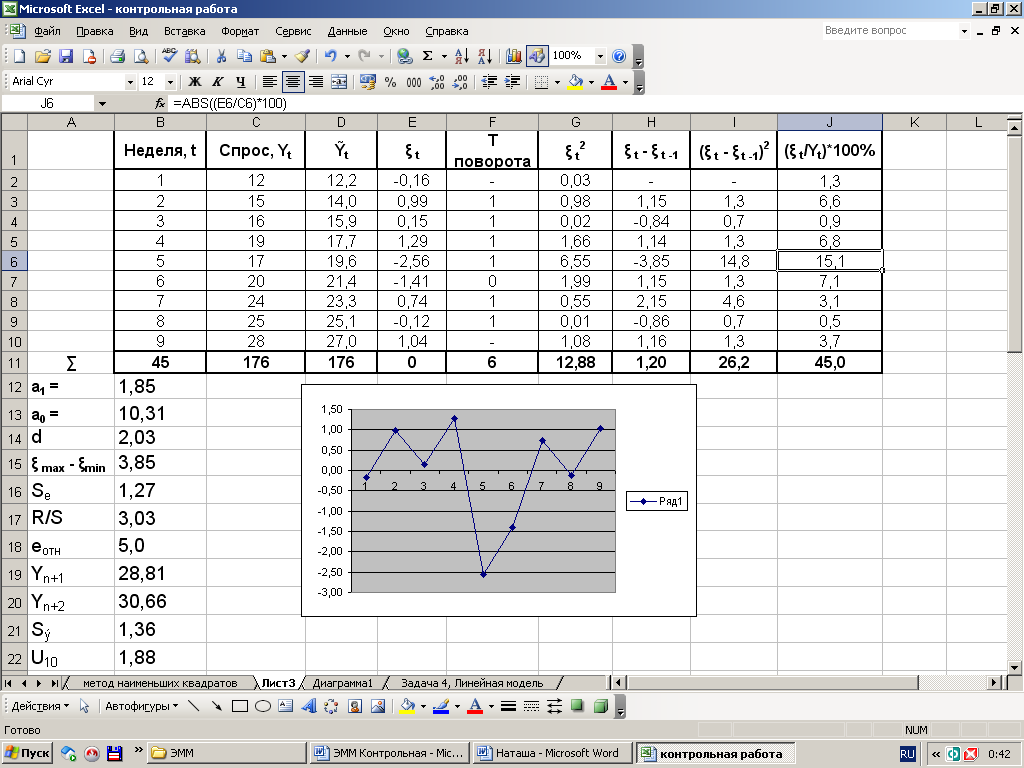
Task: Open the Name Box dropdown arrow
Action: [102, 104]
